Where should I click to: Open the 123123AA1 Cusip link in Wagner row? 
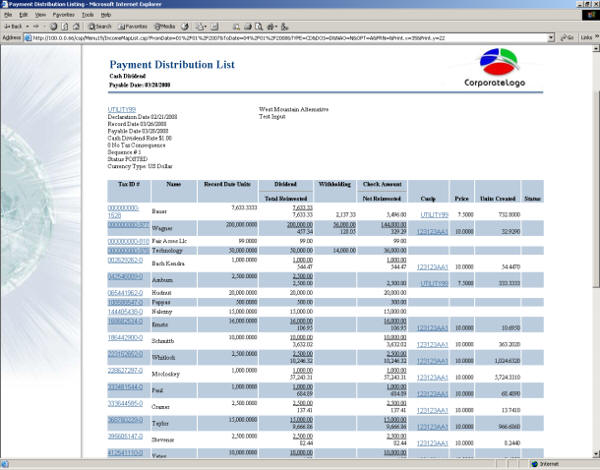click(x=432, y=232)
